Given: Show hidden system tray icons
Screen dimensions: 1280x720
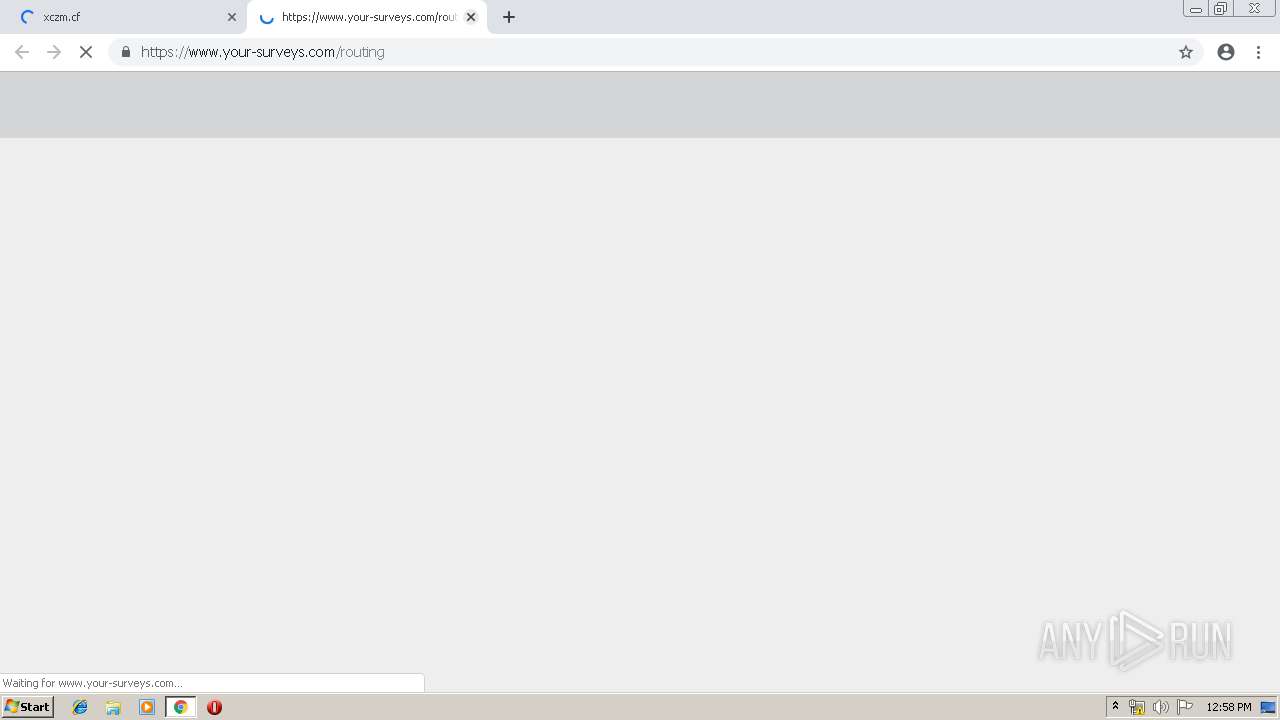Looking at the screenshot, I should 1116,707.
